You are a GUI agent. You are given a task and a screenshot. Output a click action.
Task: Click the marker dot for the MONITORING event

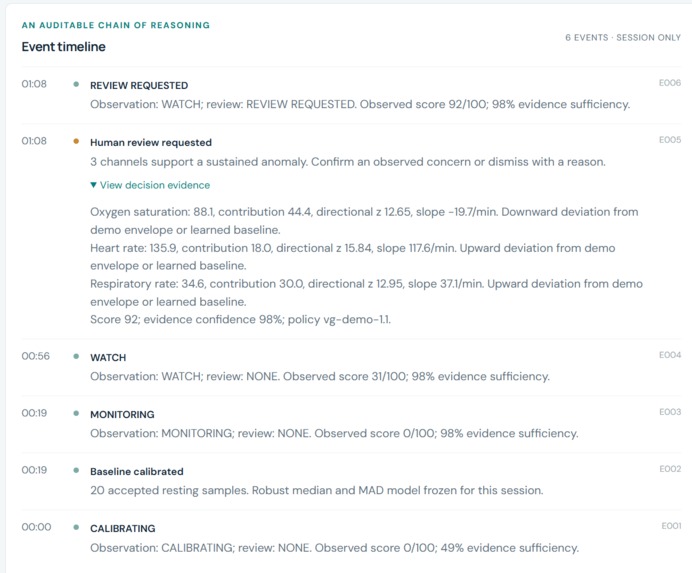pos(76,413)
